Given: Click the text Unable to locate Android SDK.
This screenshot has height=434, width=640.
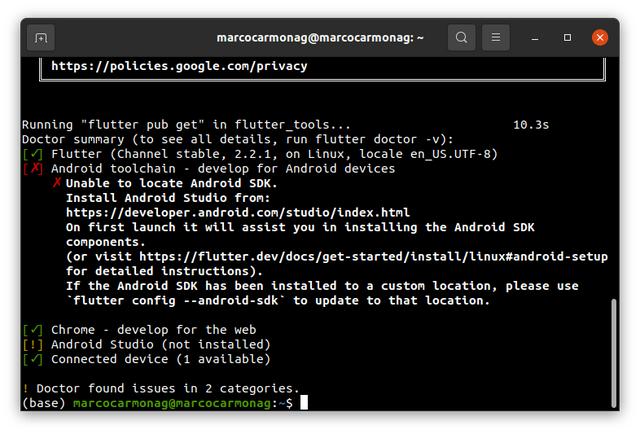Looking at the screenshot, I should click(x=172, y=183).
